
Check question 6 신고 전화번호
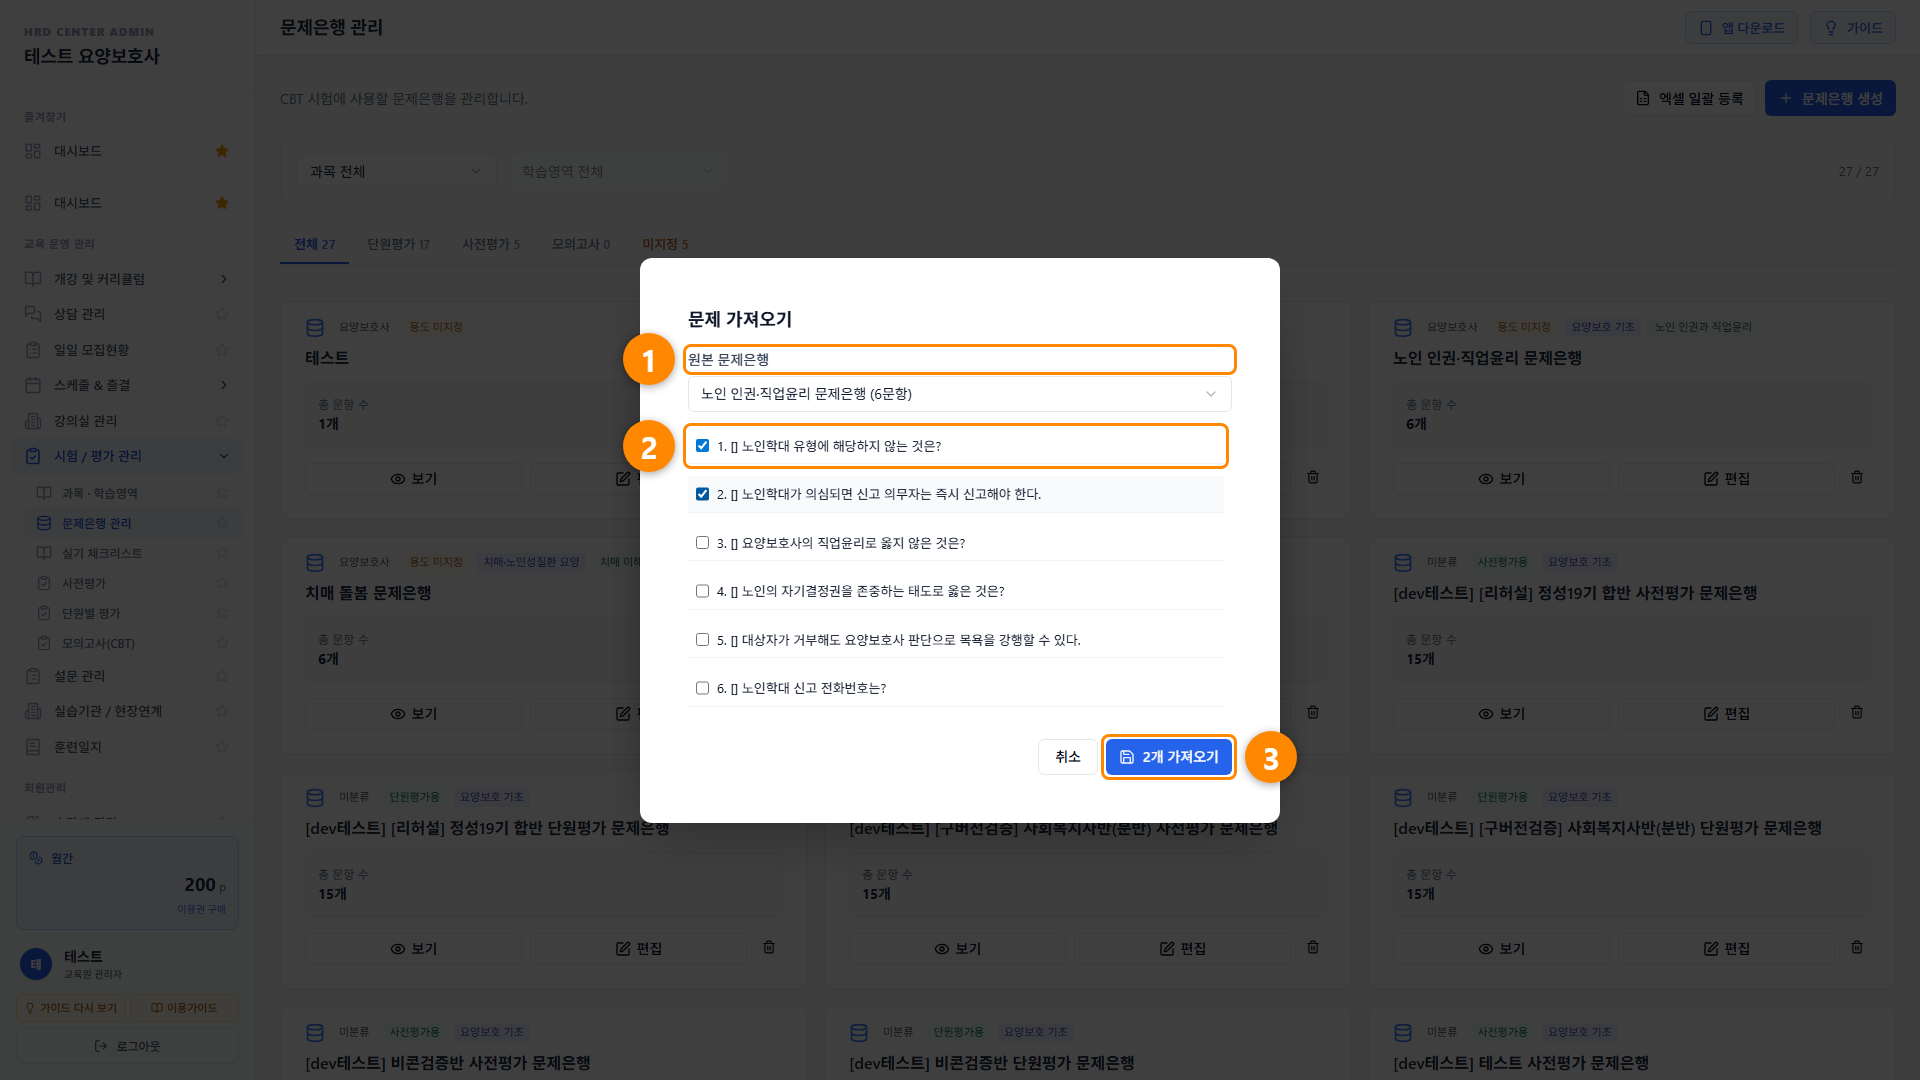coord(702,688)
